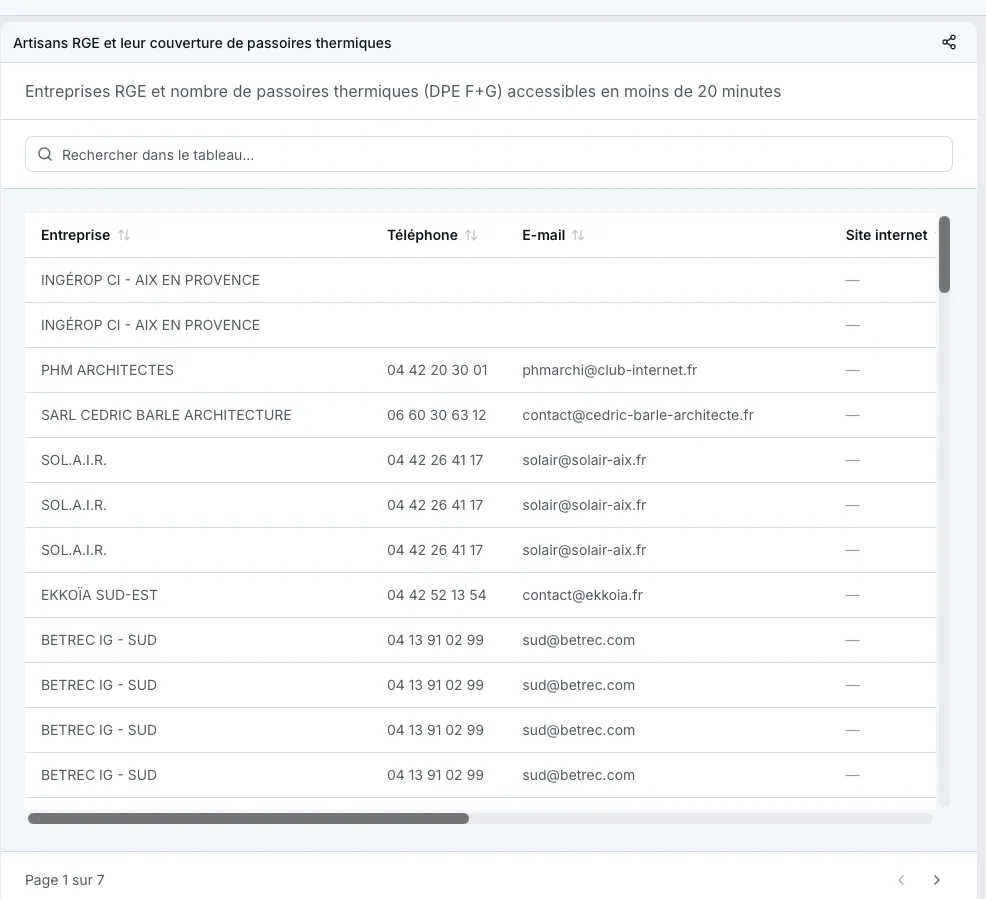The image size is (986, 899).
Task: Sort by Entreprise column arrows
Action: point(124,235)
